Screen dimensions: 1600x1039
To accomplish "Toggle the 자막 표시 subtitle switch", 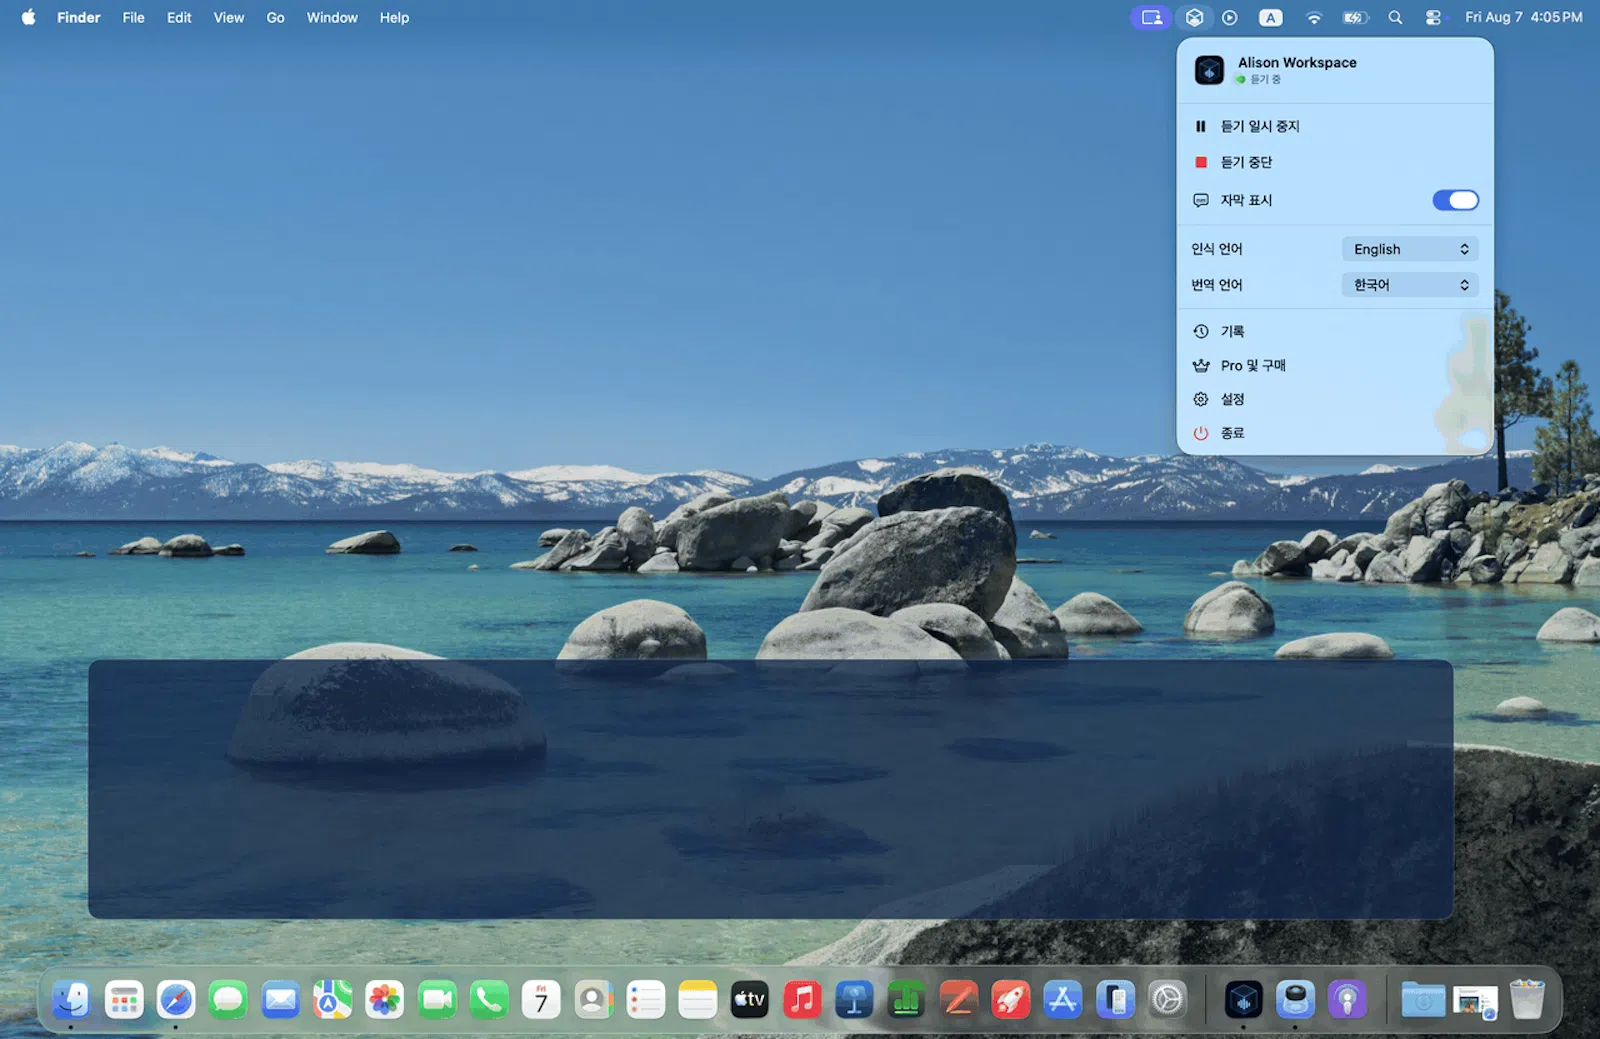I will click(x=1455, y=200).
